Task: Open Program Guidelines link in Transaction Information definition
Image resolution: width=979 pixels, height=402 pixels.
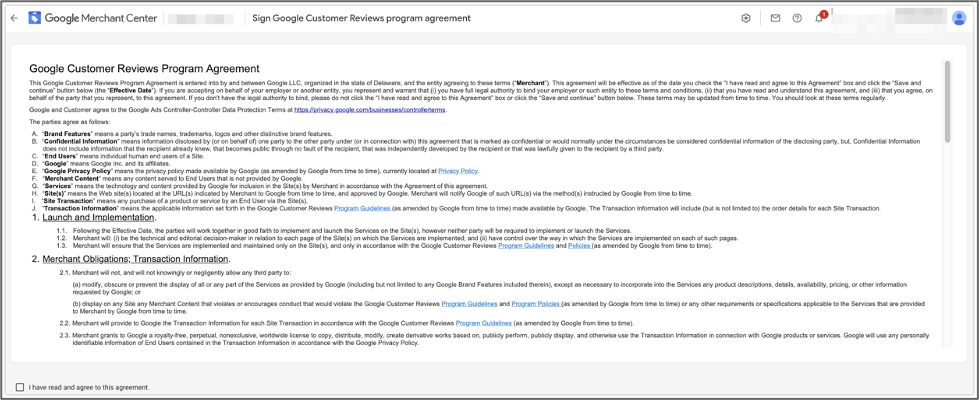Action: [x=363, y=208]
